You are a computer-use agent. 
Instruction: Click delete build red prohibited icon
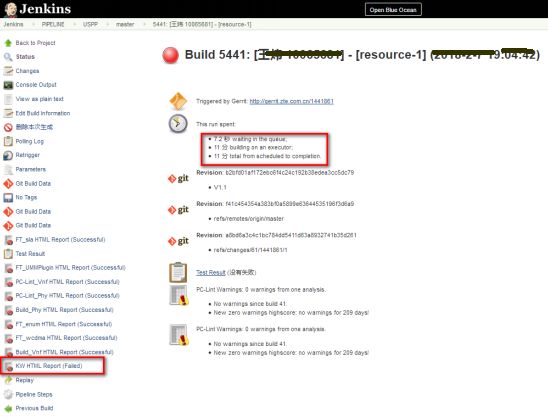pyautogui.click(x=8, y=127)
